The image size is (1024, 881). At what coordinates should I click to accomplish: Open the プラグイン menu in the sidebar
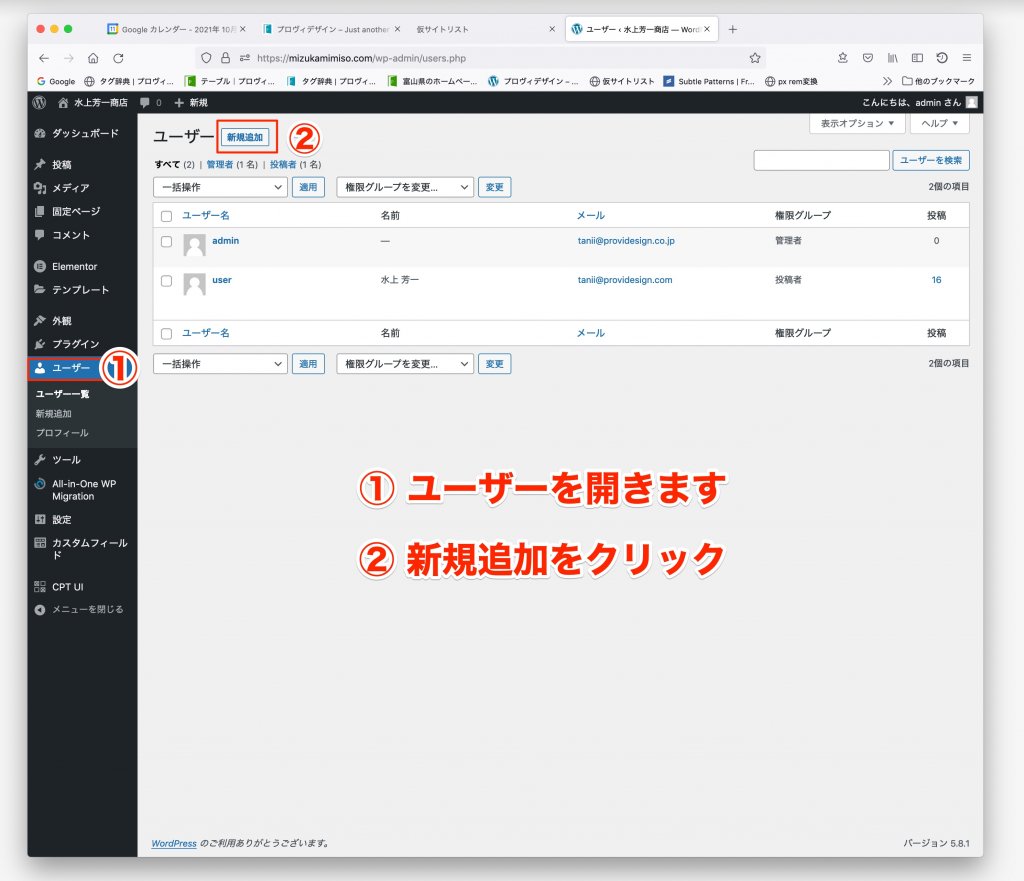[75, 344]
